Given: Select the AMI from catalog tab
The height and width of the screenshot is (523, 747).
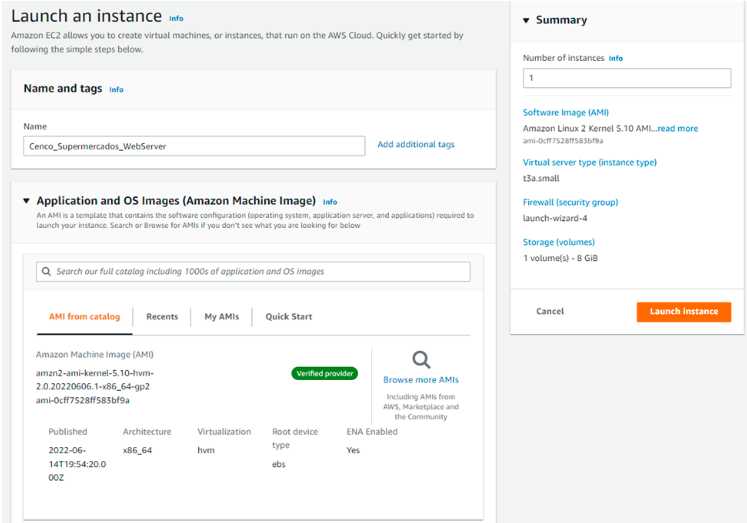Looking at the screenshot, I should pyautogui.click(x=84, y=317).
